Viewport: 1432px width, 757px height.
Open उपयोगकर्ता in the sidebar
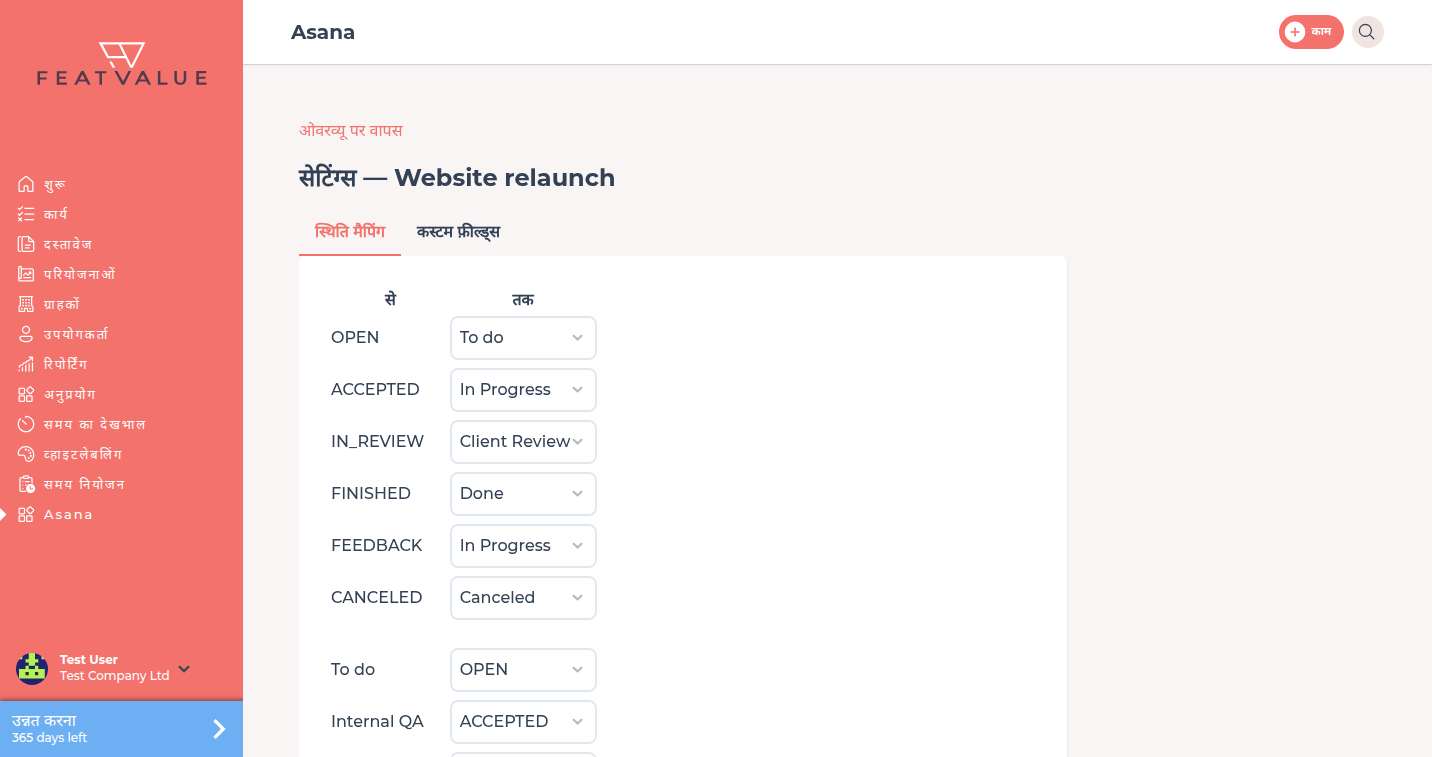point(76,334)
